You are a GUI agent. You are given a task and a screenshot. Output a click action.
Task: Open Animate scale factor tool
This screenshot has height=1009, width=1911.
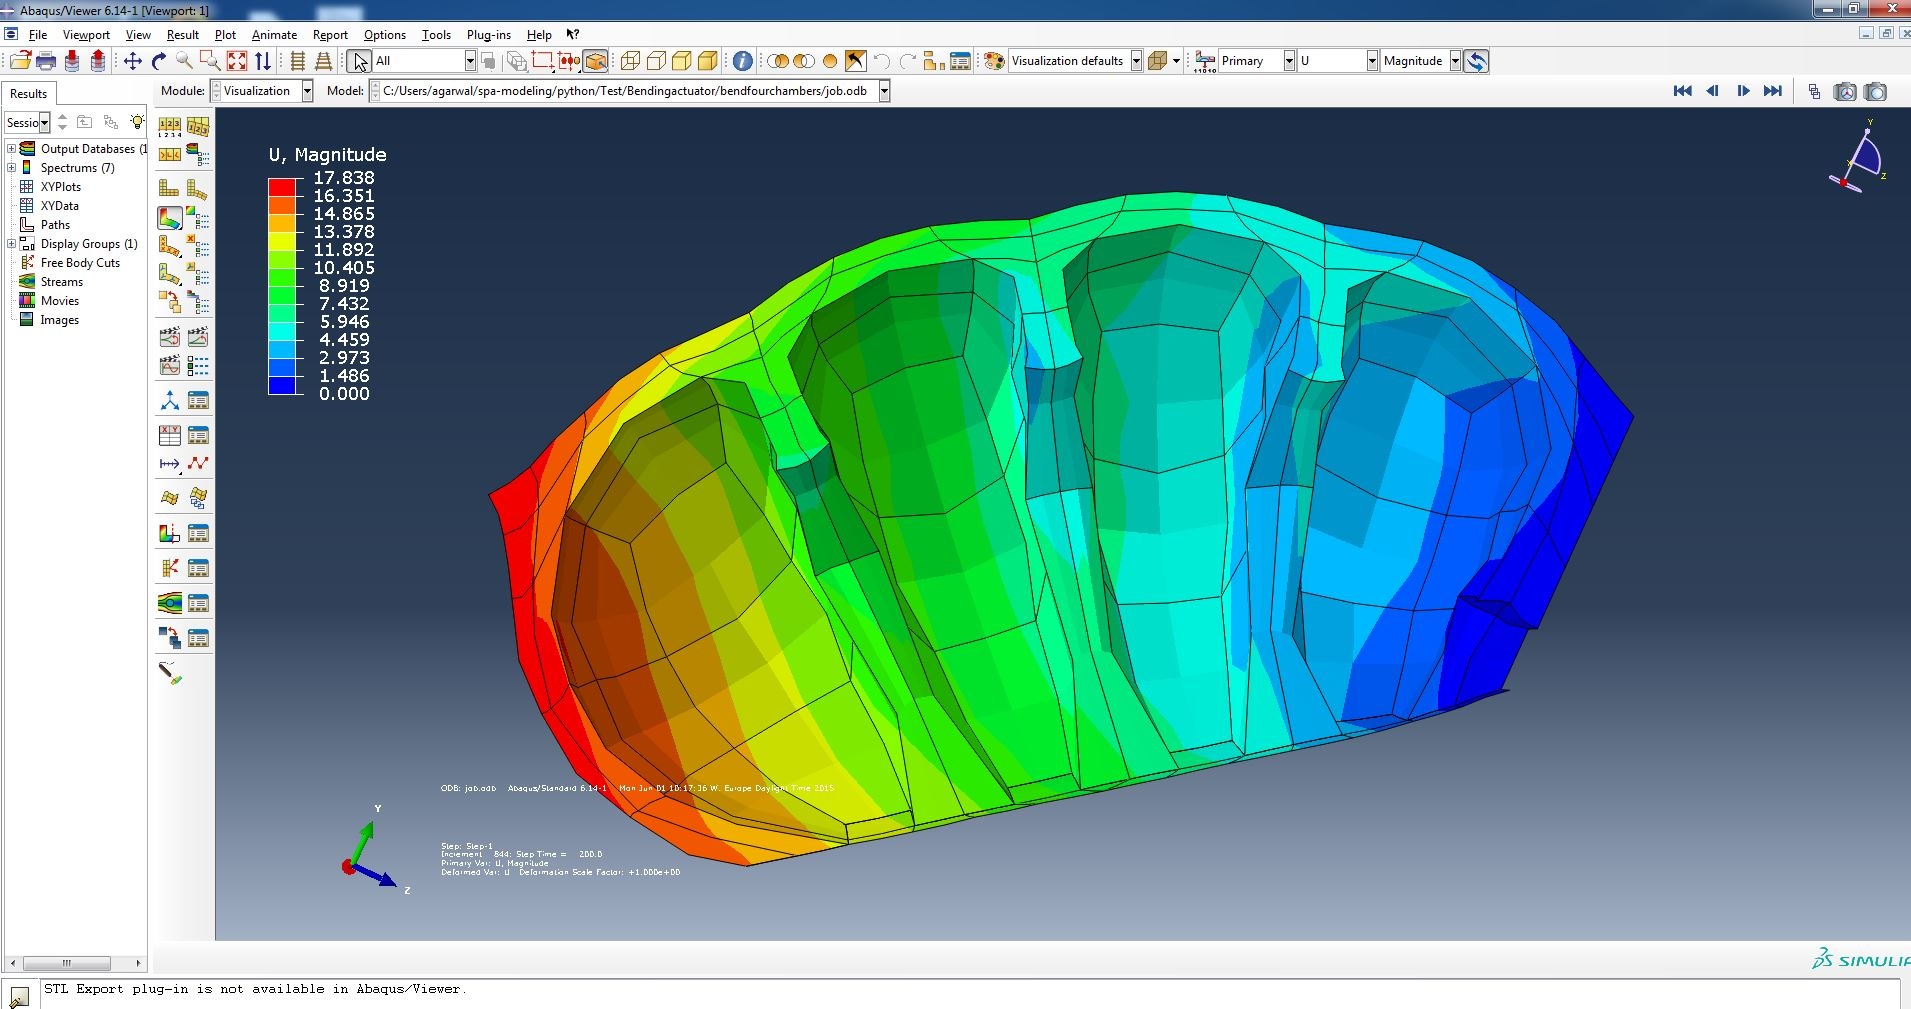tap(170, 336)
